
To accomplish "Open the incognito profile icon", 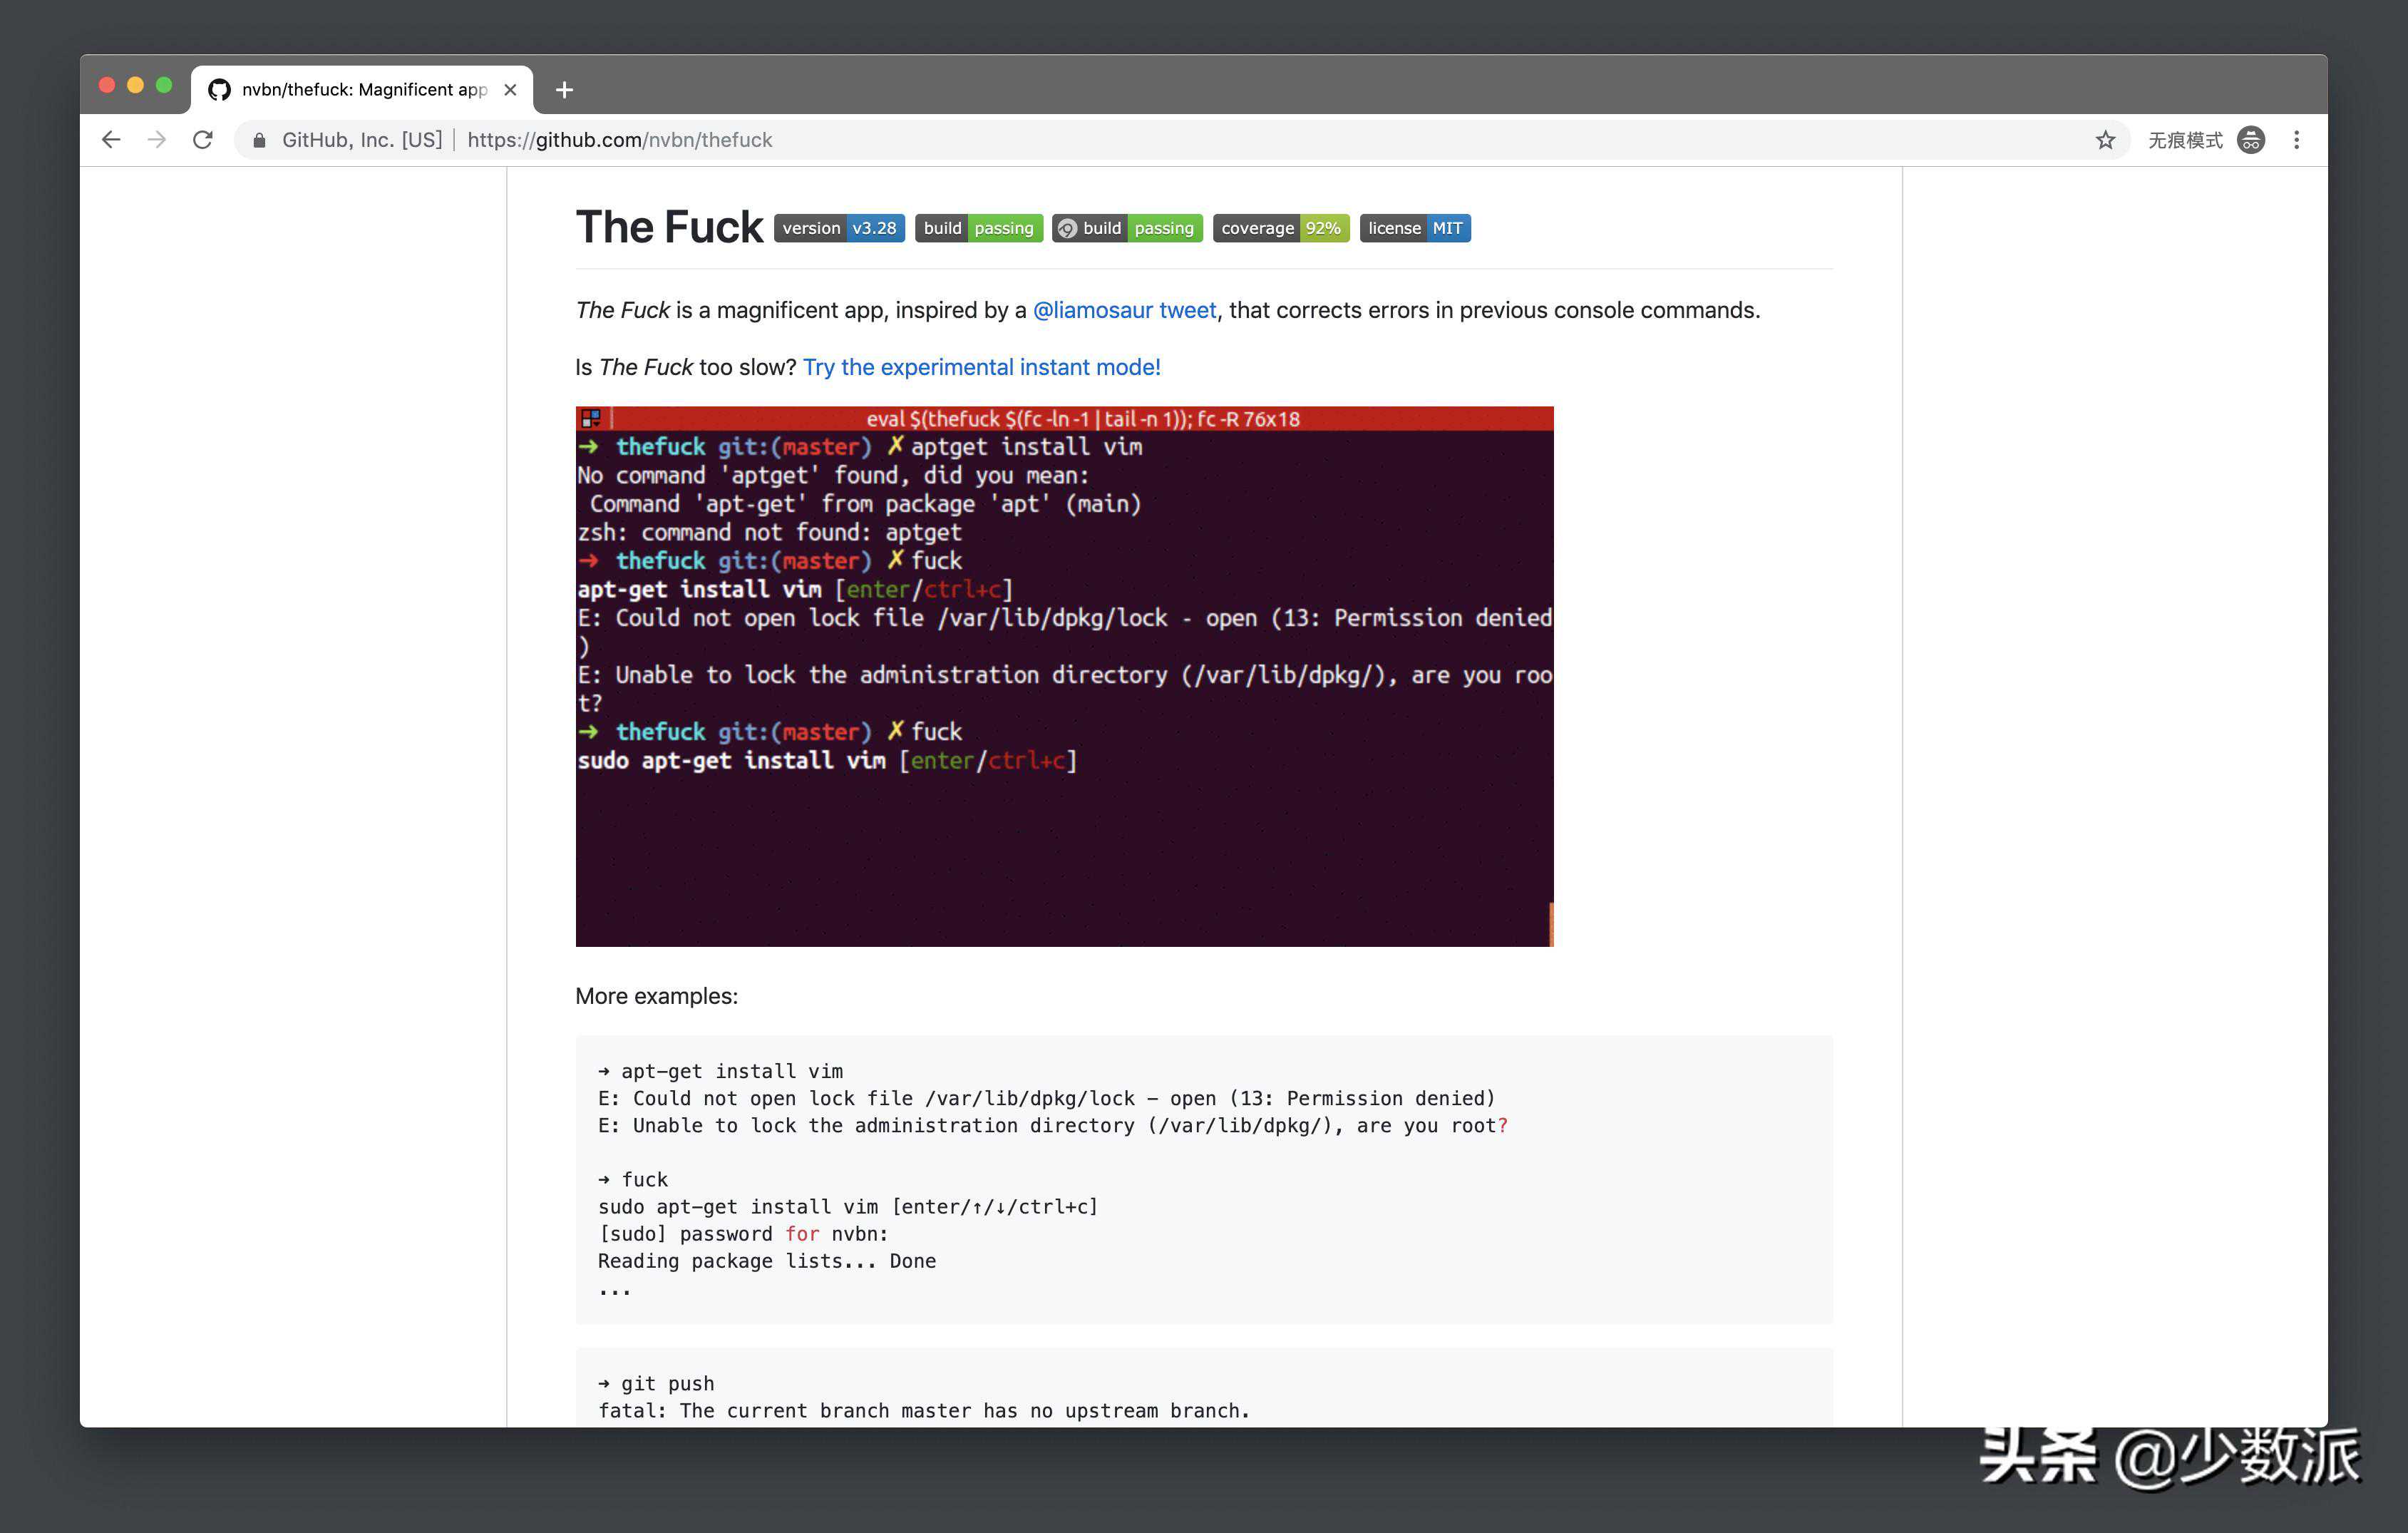I will (2251, 140).
